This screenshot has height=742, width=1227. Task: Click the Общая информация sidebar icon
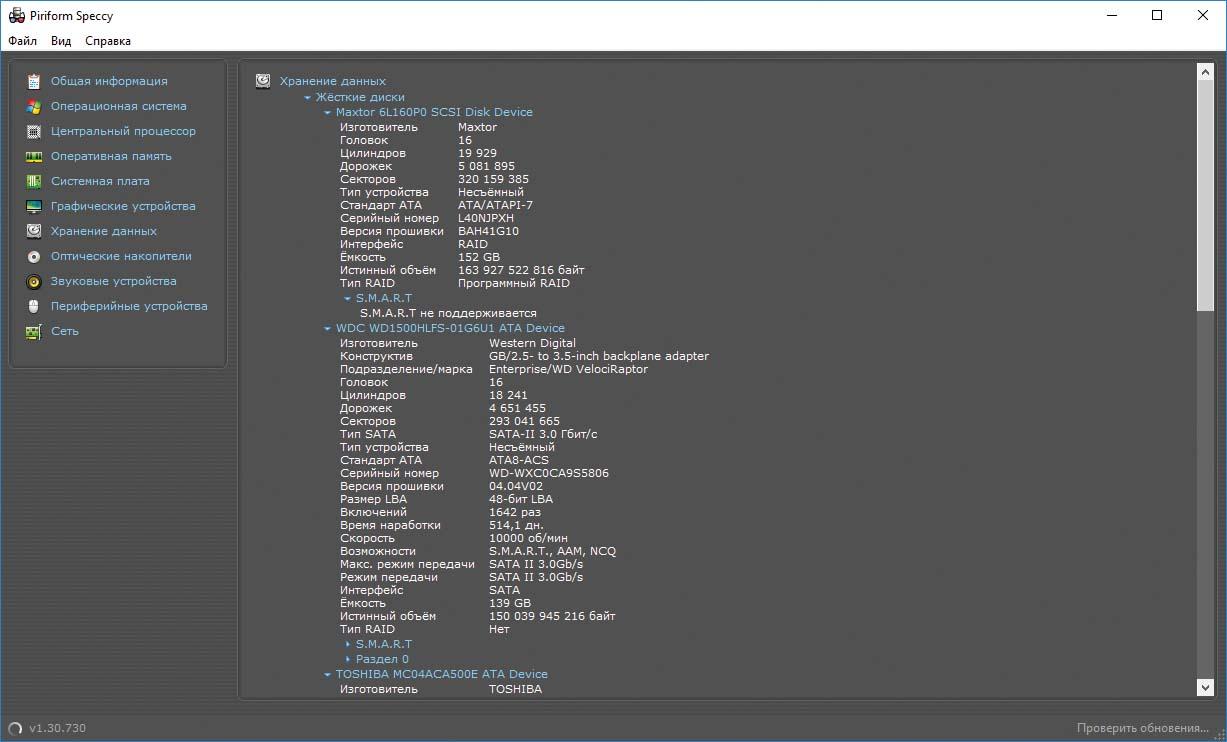pos(34,81)
